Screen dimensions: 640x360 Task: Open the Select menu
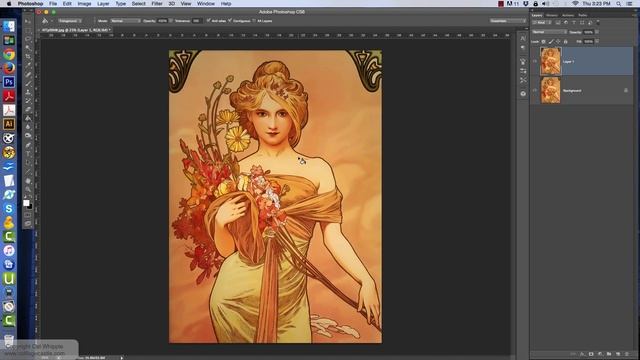pos(138,4)
